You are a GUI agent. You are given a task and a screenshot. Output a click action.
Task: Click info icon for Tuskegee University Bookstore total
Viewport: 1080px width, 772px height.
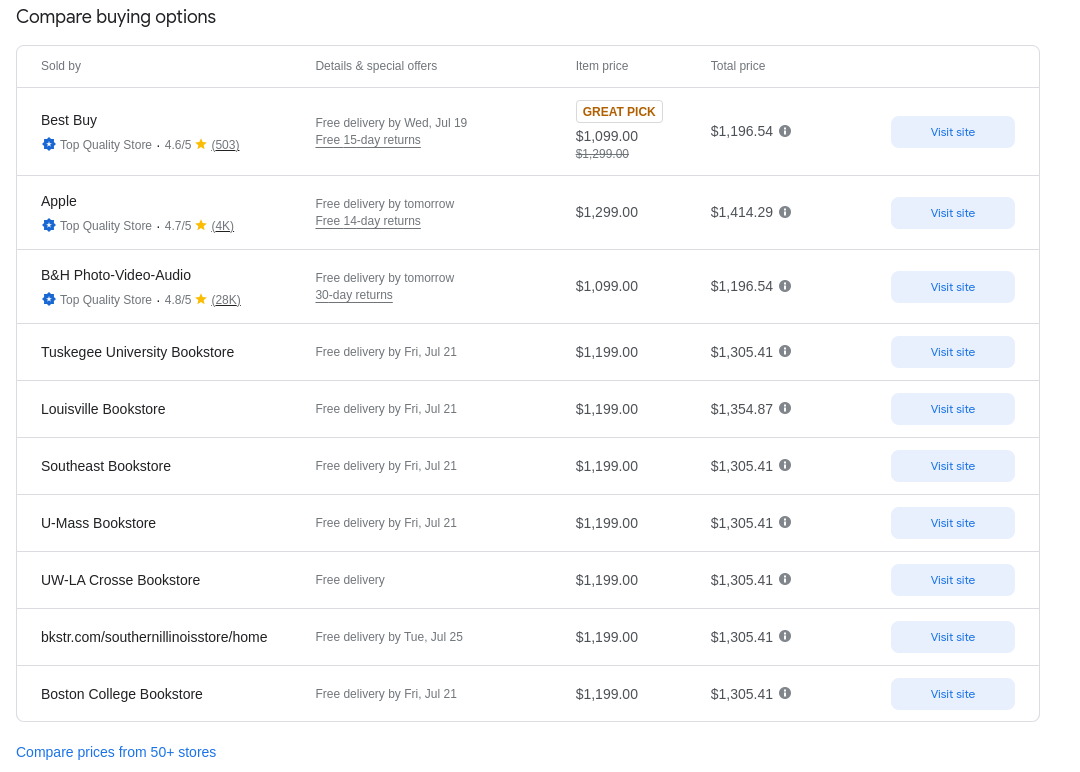[x=785, y=351]
